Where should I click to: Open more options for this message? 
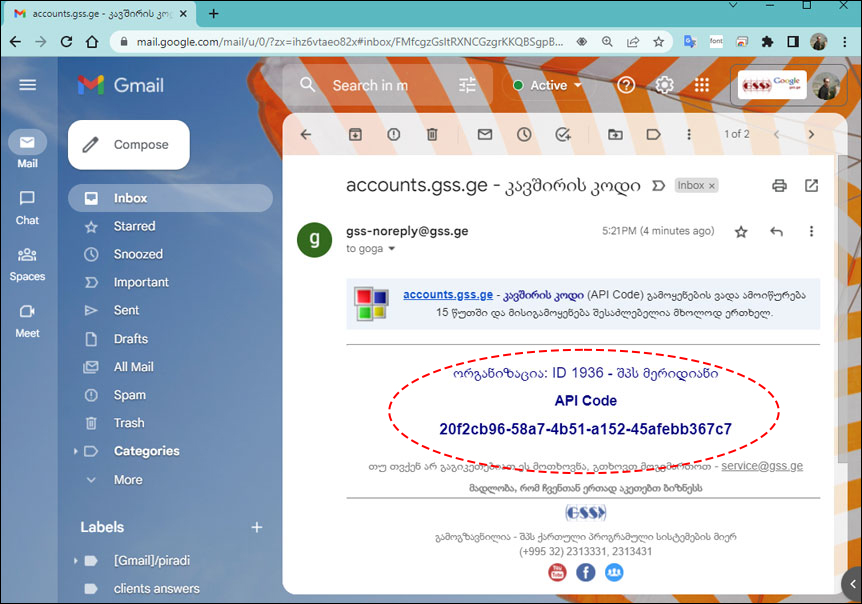point(811,231)
